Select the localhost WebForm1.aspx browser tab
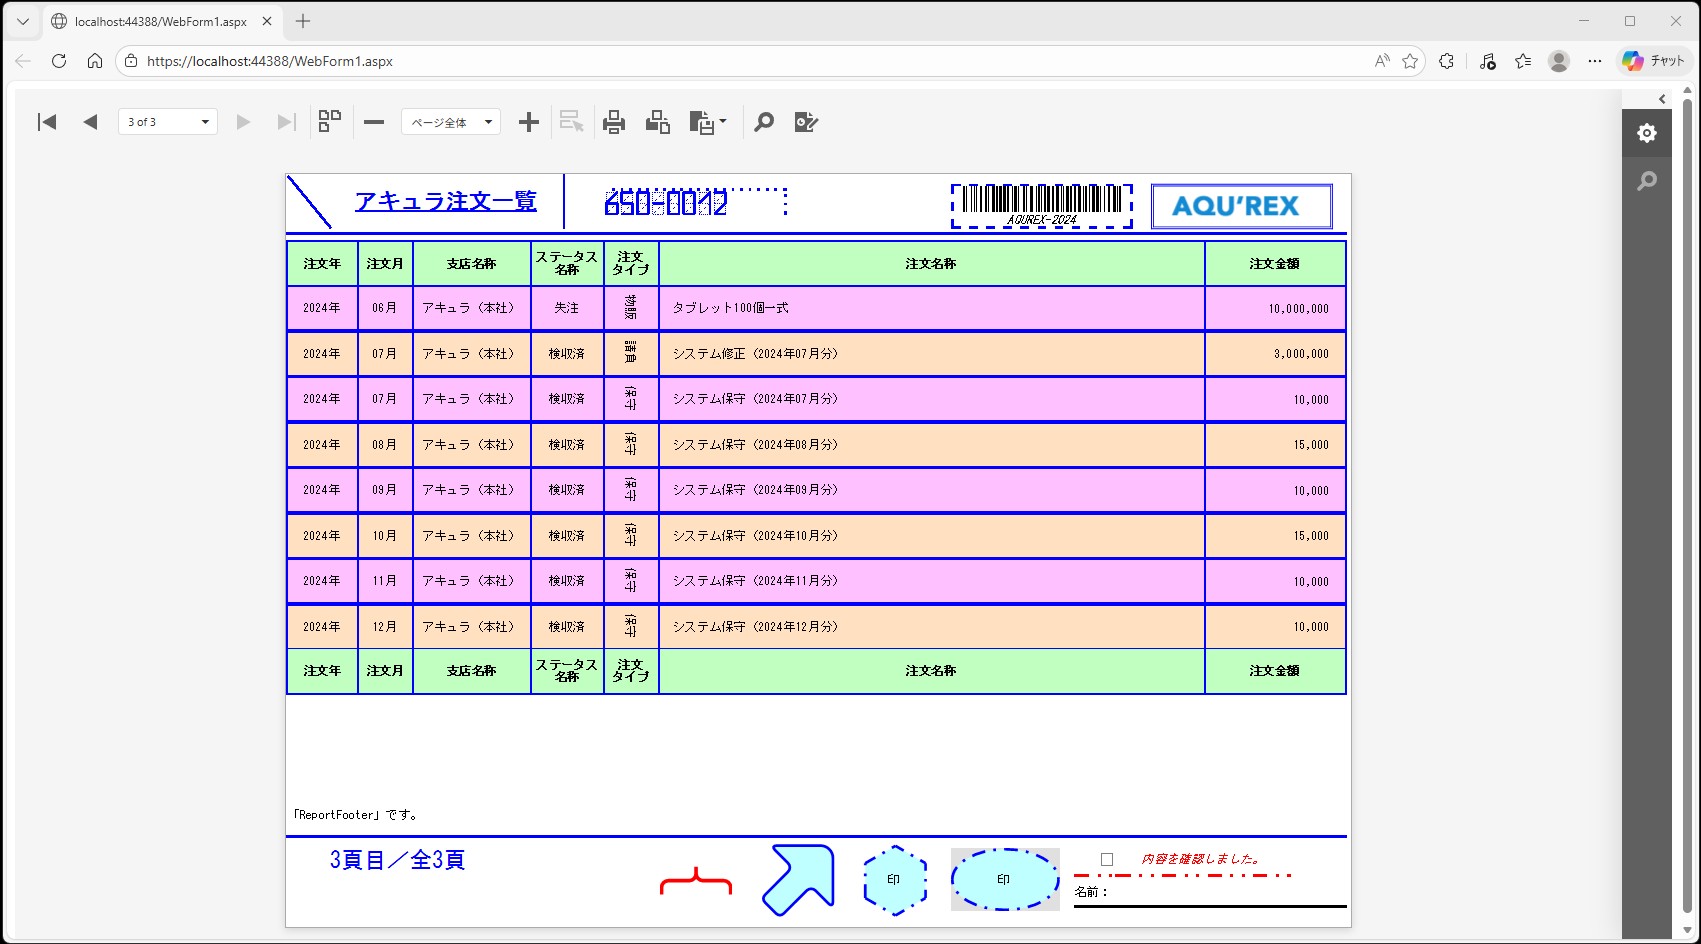1701x944 pixels. coord(160,21)
